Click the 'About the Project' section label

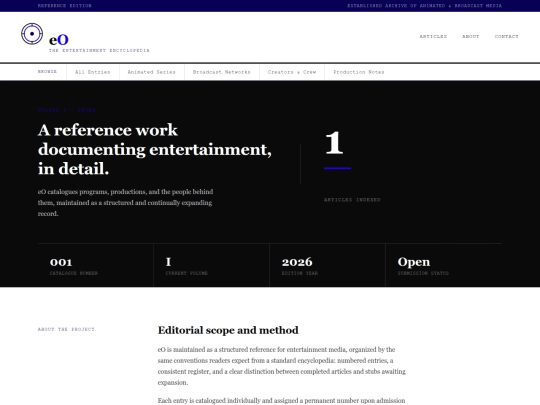click(x=66, y=330)
